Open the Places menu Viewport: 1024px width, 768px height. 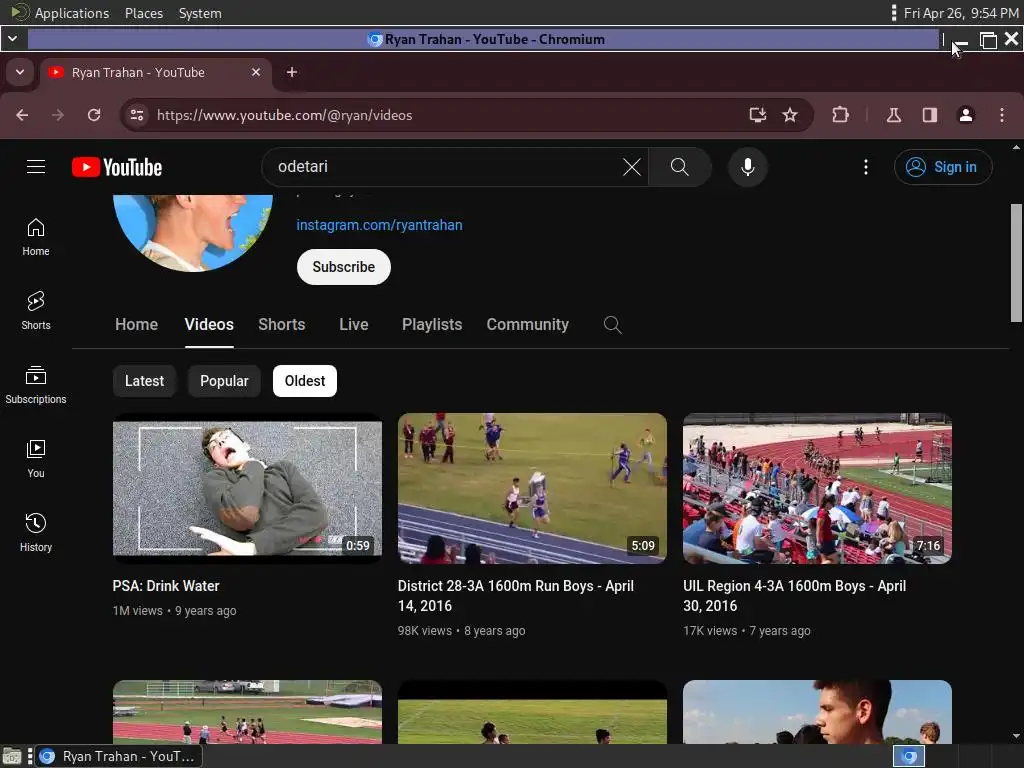[144, 13]
